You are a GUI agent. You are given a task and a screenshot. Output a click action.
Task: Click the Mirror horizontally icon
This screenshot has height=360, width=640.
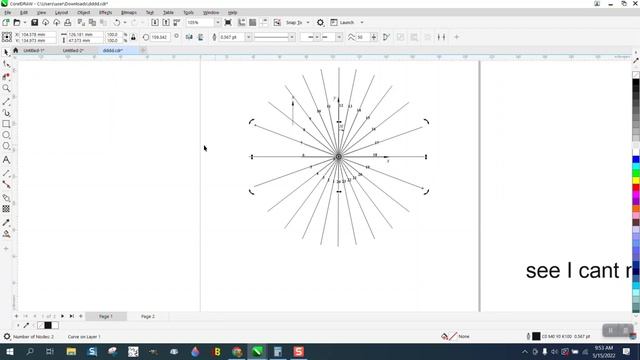pyautogui.click(x=189, y=37)
